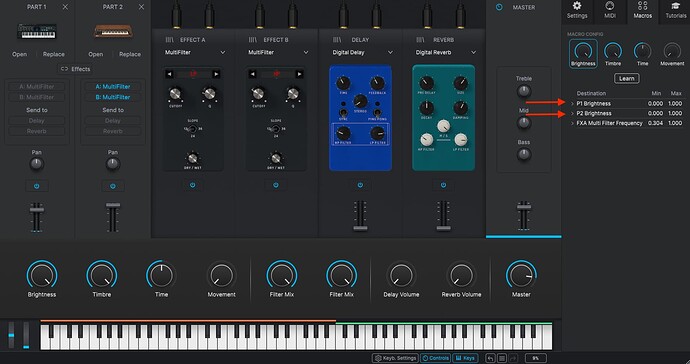Click the Part 1 synth thumbnail
This screenshot has height=364, width=690.
[x=37, y=31]
